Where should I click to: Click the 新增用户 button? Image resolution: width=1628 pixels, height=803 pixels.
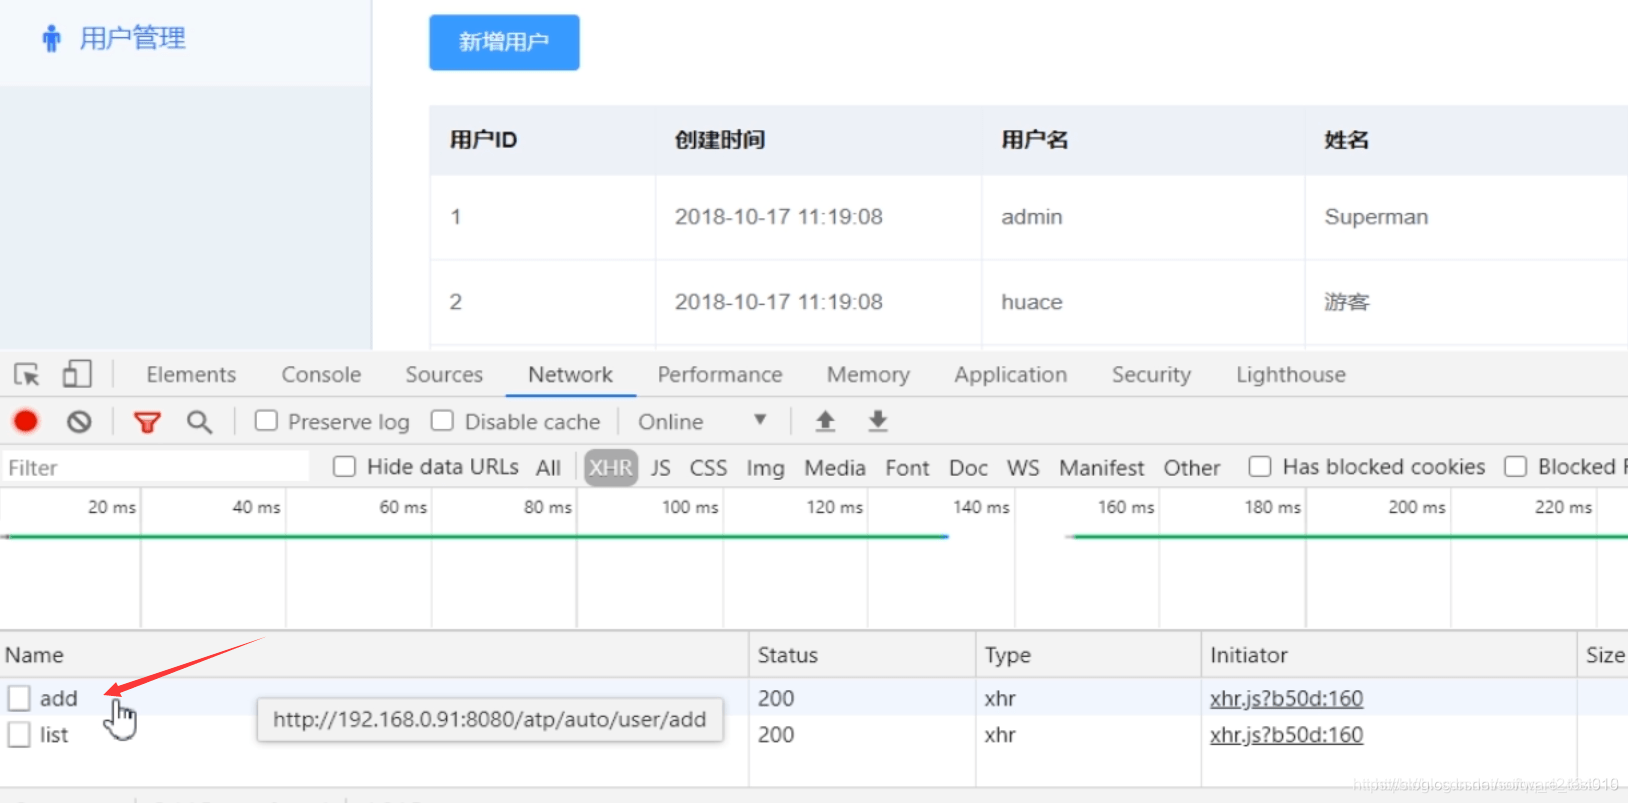pyautogui.click(x=504, y=42)
